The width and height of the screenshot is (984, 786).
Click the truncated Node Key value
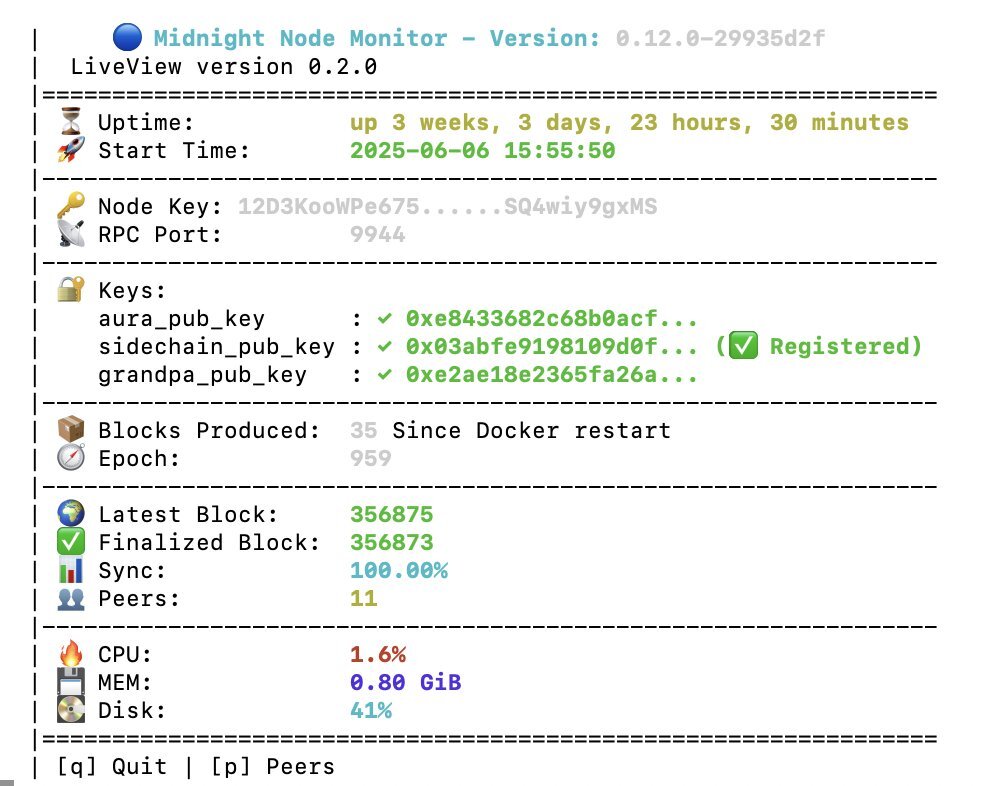[x=447, y=207]
